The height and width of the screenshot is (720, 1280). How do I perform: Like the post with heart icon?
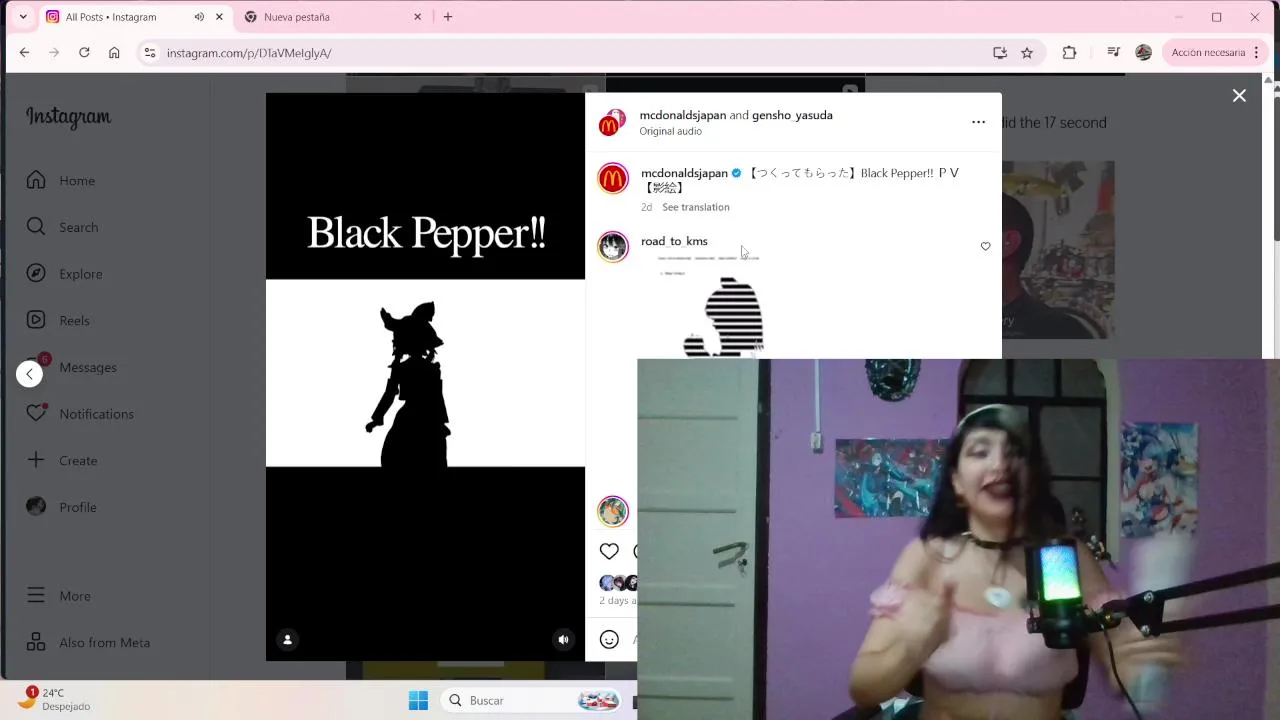[x=609, y=551]
